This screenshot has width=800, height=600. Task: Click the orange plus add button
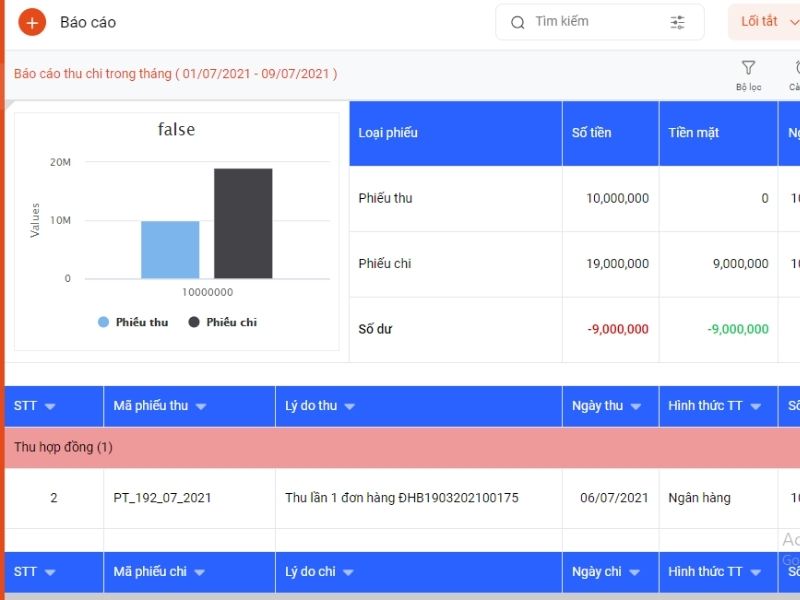pos(32,22)
